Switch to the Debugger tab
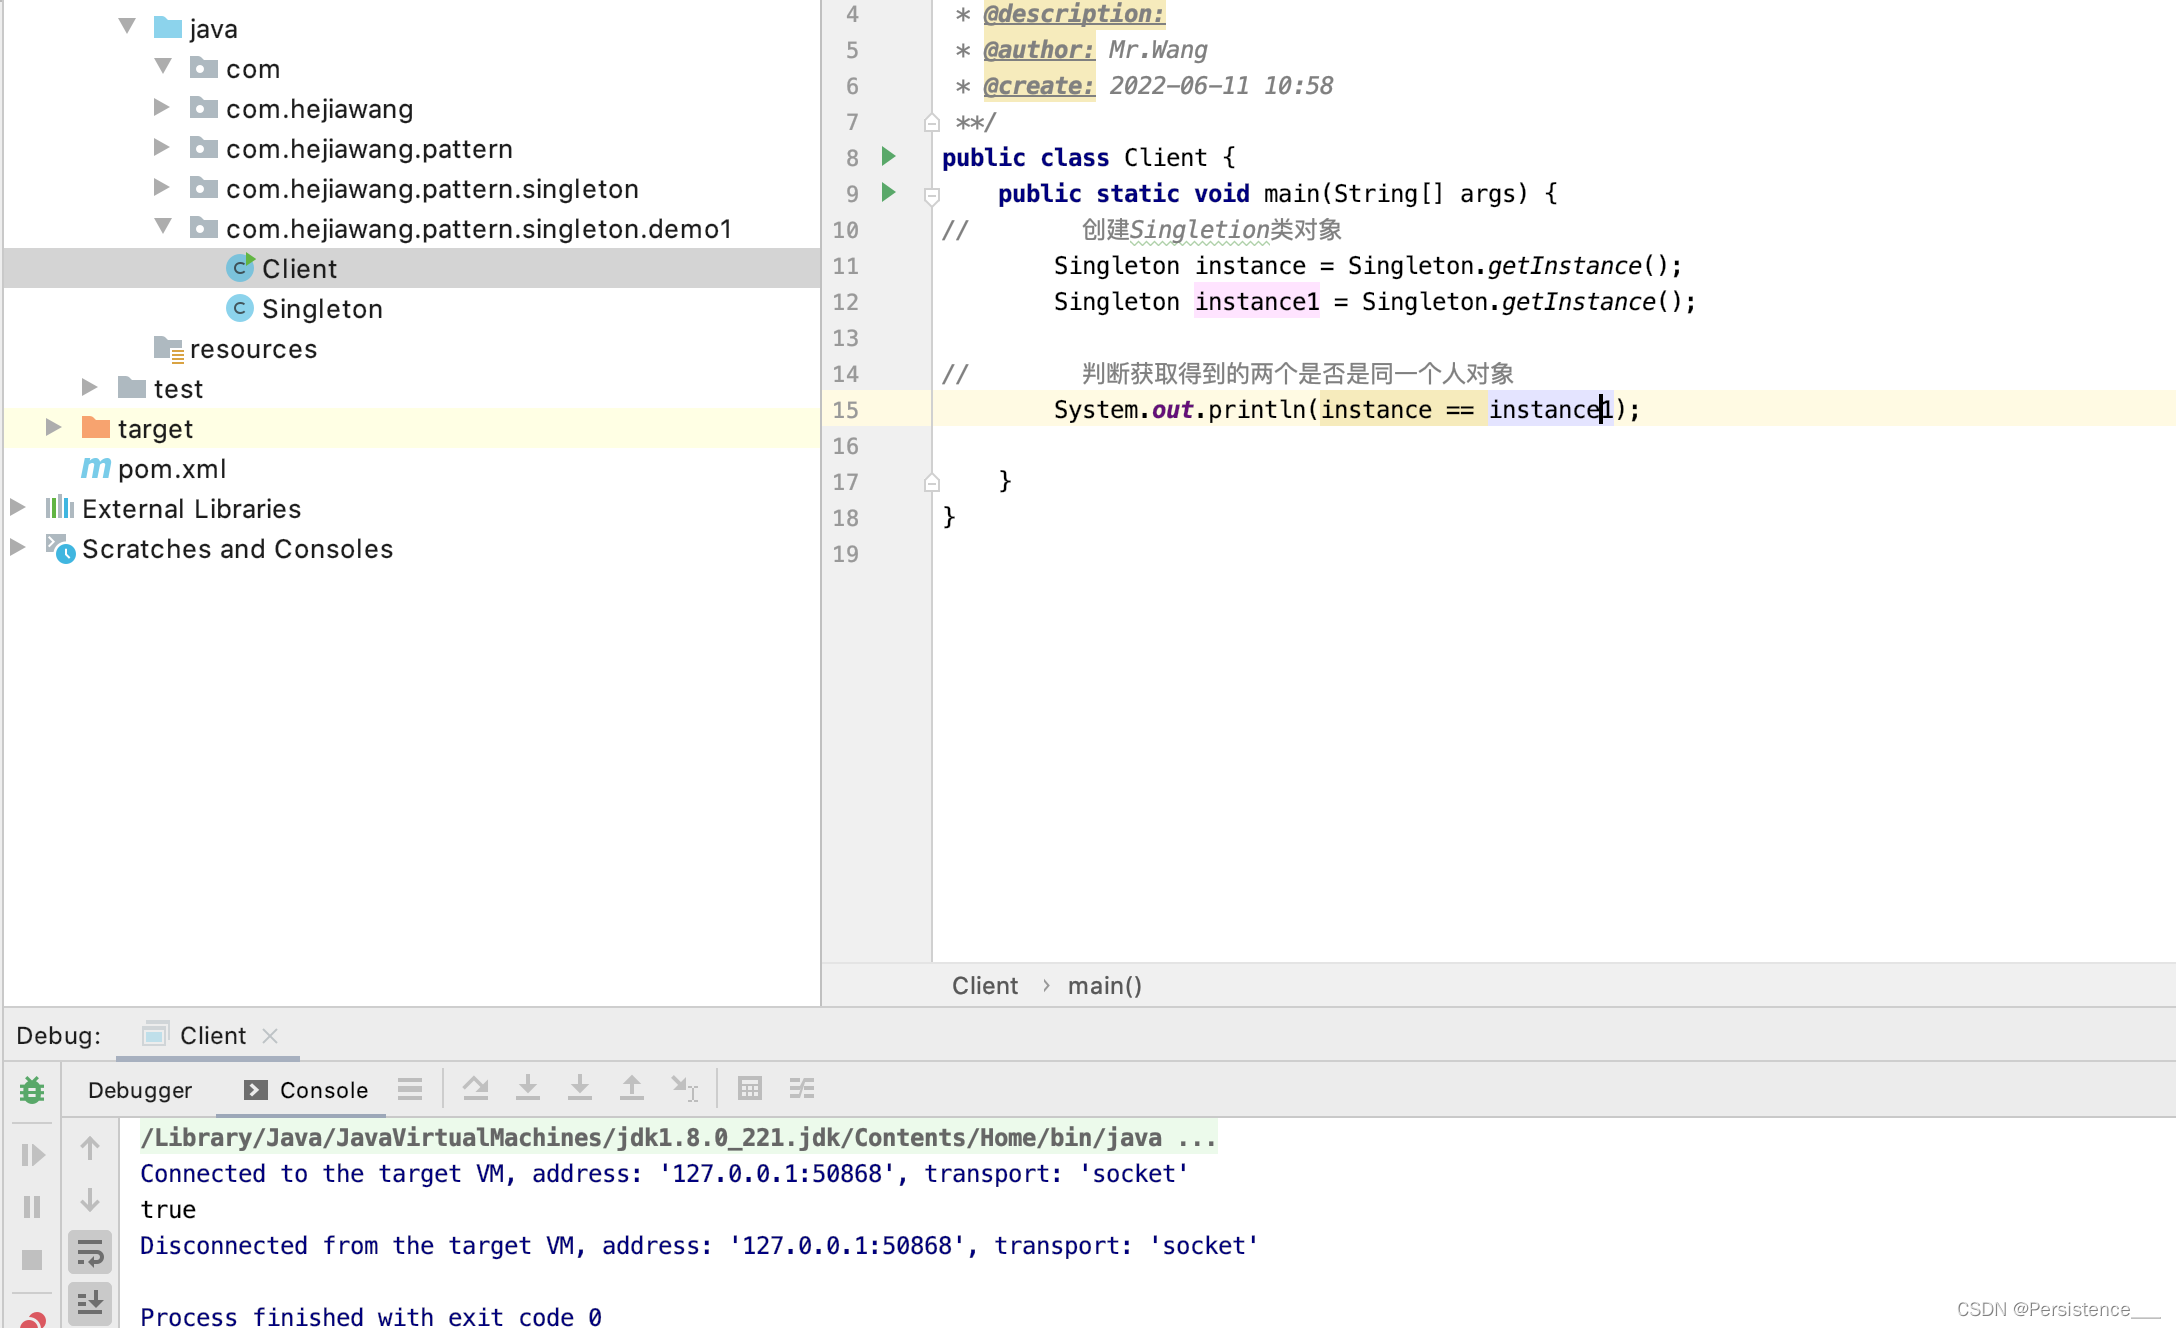2176x1328 pixels. [x=140, y=1090]
